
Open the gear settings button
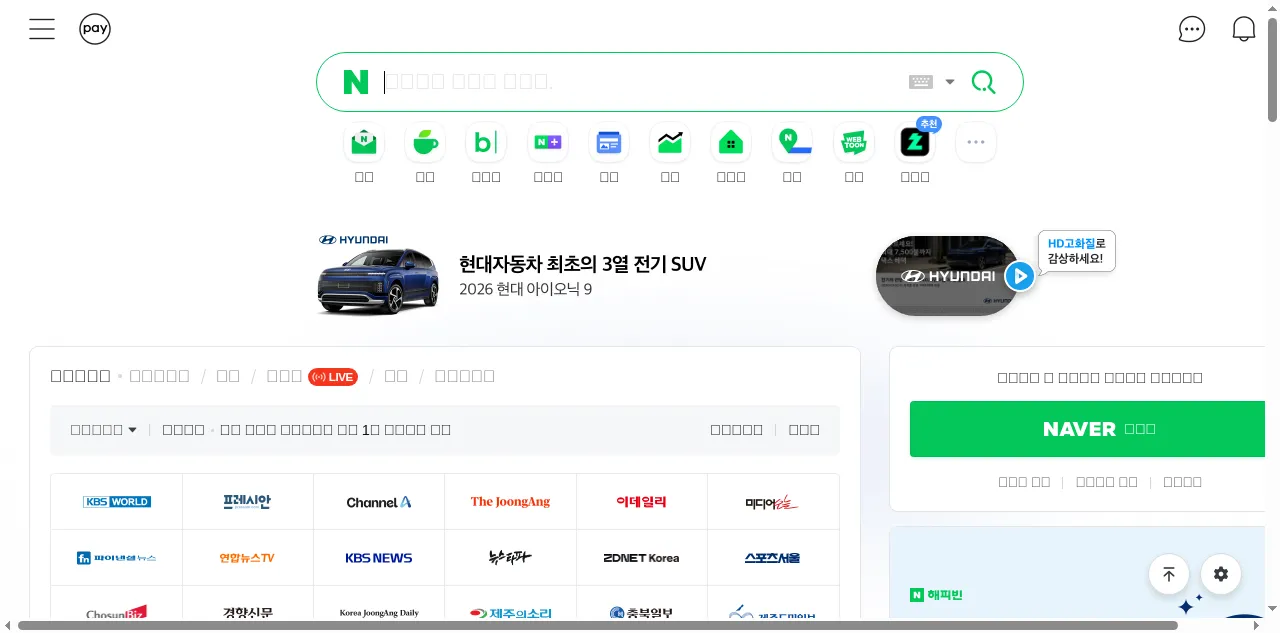tap(1221, 574)
